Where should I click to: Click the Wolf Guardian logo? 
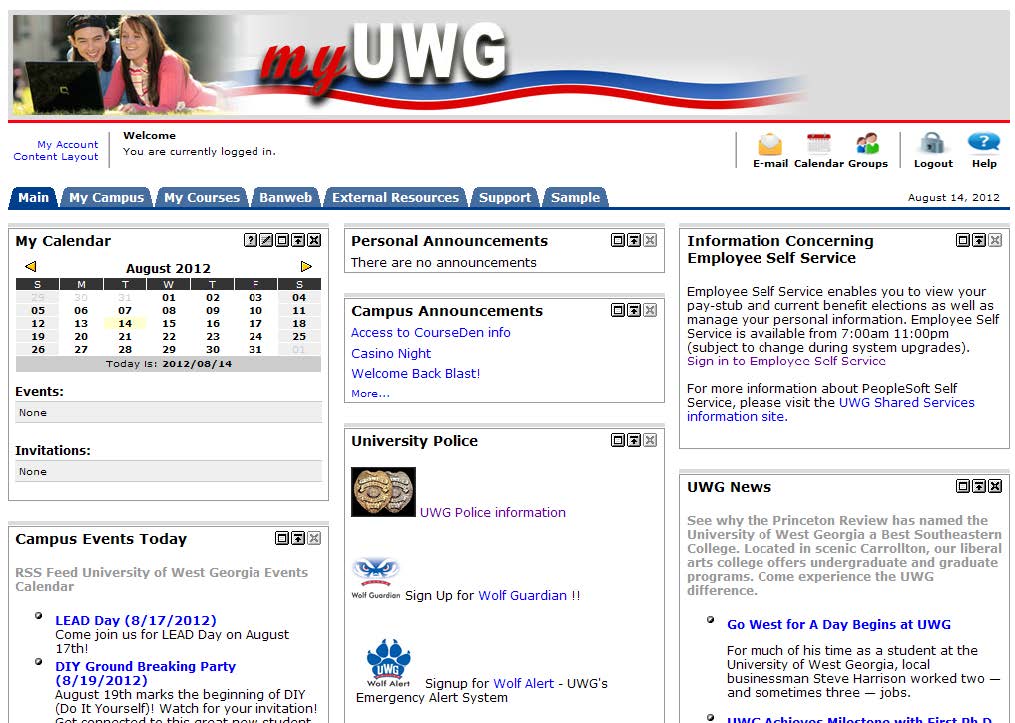tap(375, 579)
